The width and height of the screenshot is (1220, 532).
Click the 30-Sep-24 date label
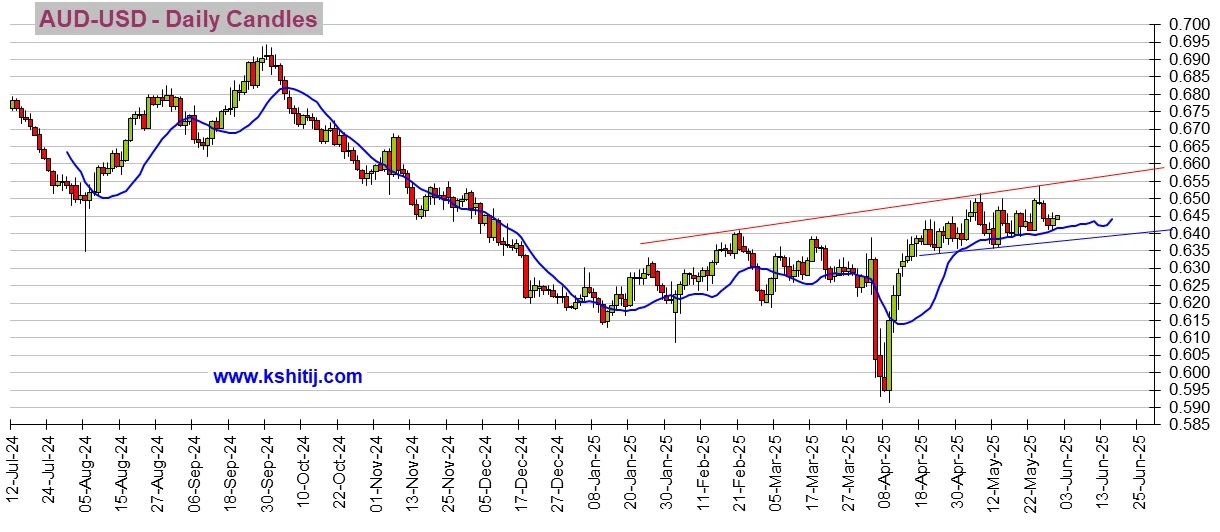[266, 469]
